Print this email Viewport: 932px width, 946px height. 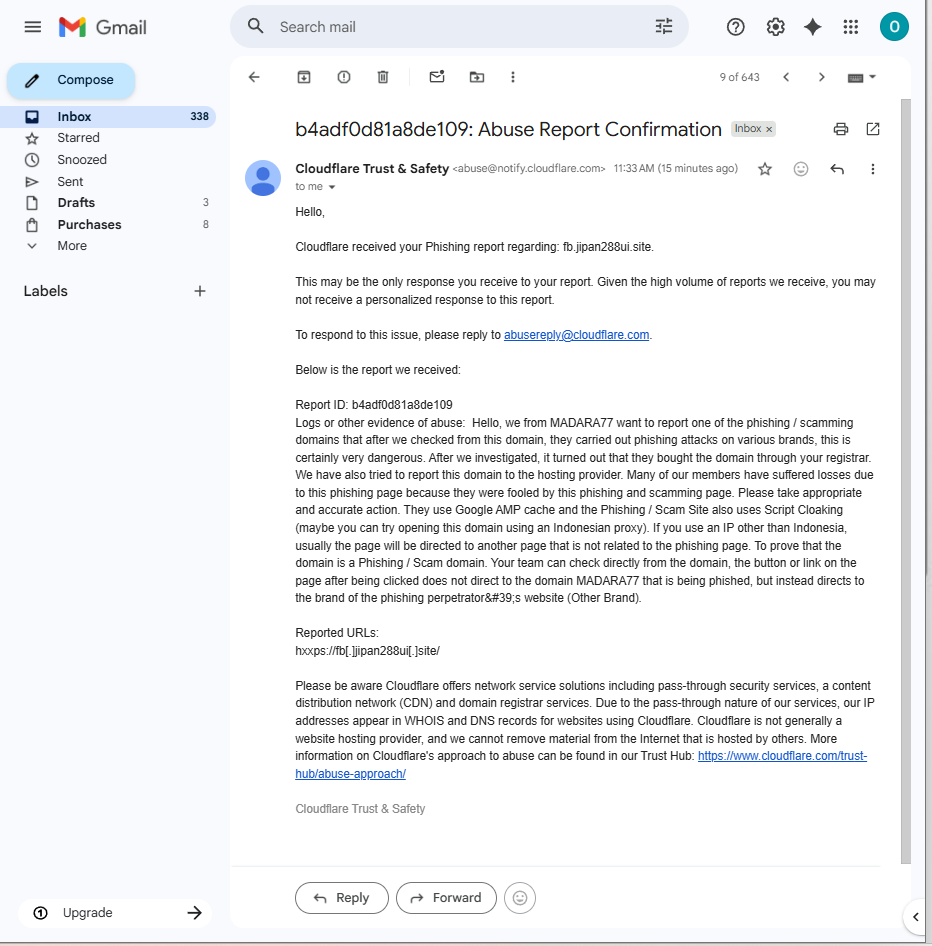click(841, 129)
